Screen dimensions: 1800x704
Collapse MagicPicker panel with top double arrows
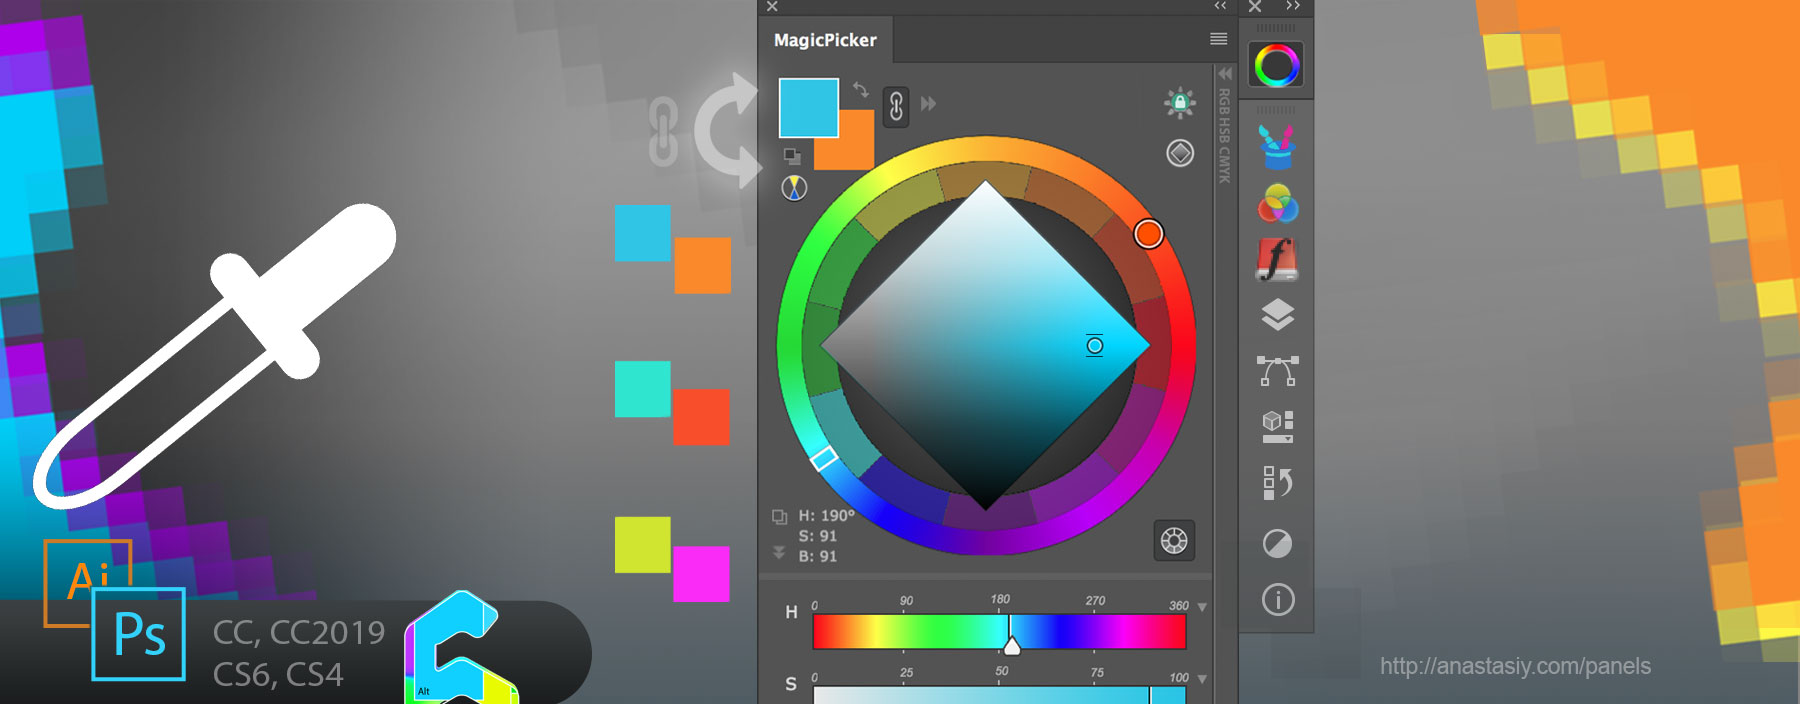(x=1220, y=6)
